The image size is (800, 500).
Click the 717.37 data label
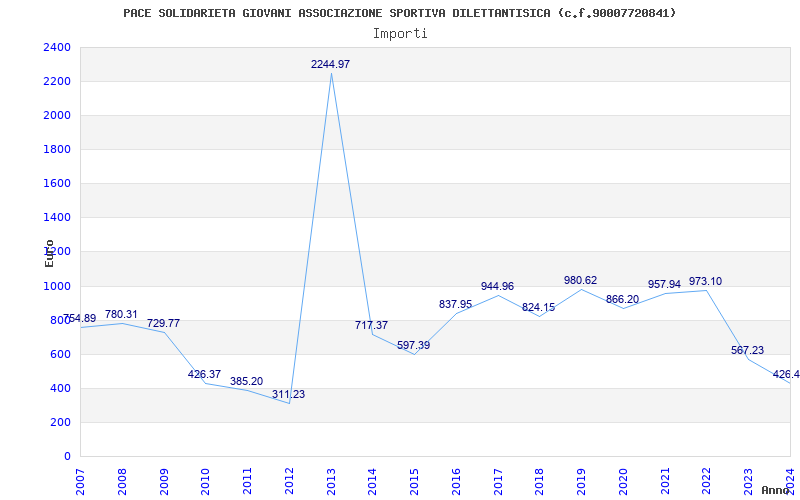click(371, 325)
